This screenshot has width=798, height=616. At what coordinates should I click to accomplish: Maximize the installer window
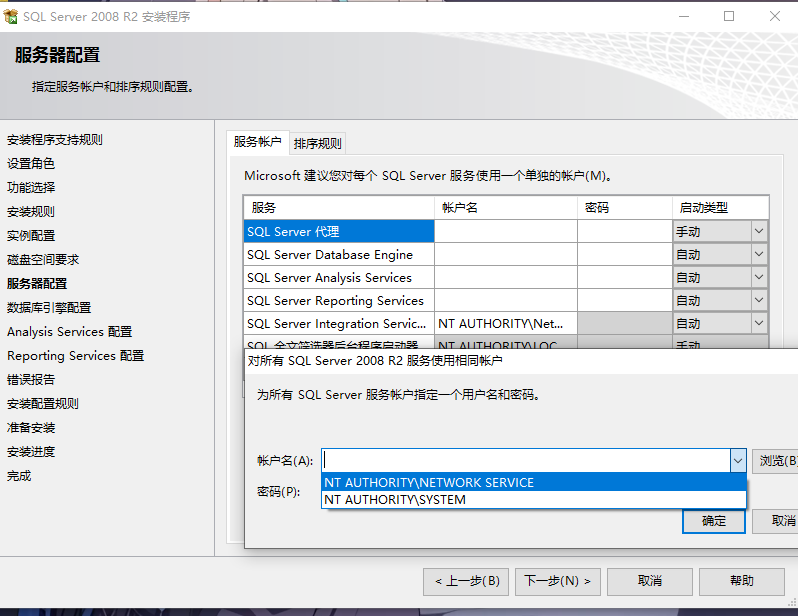click(x=729, y=16)
